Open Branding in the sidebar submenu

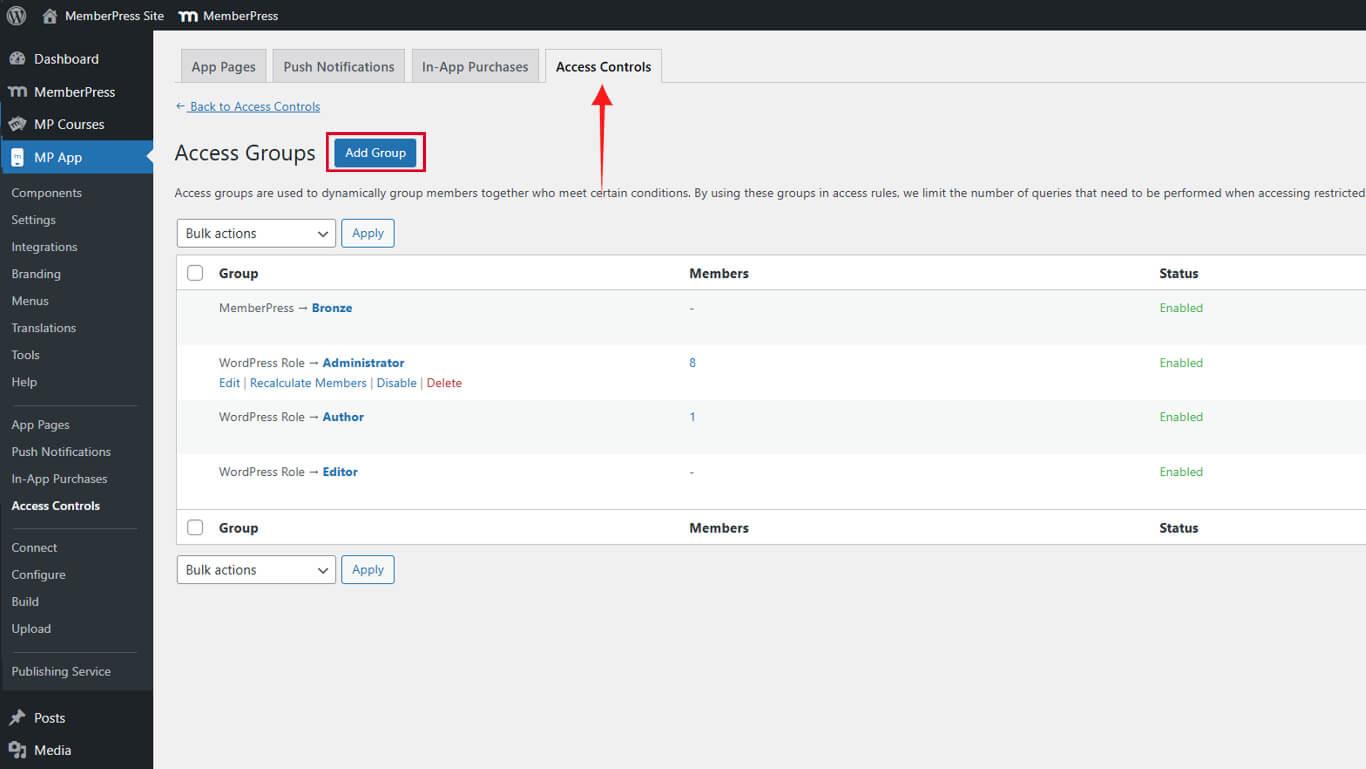point(36,274)
